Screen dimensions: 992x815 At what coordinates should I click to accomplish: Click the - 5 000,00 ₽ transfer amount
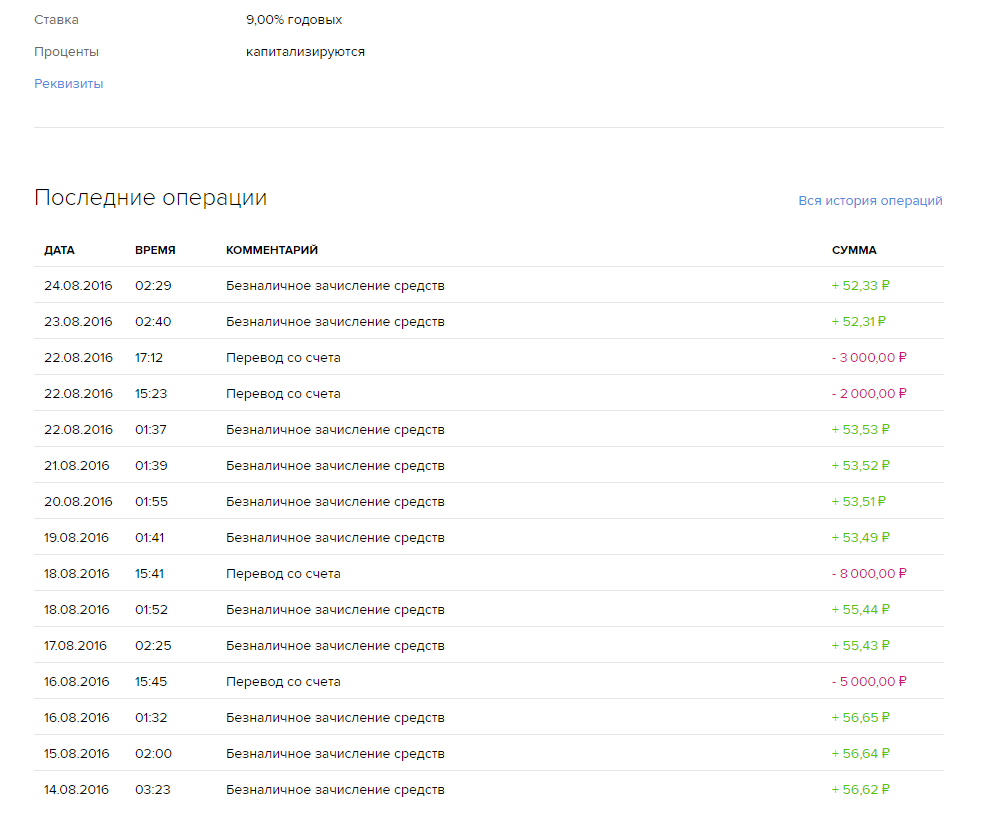point(869,682)
